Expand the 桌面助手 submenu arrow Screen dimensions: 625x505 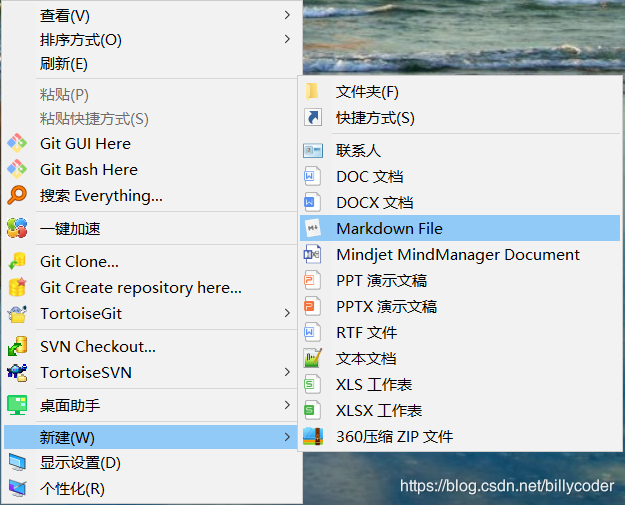[x=287, y=405]
